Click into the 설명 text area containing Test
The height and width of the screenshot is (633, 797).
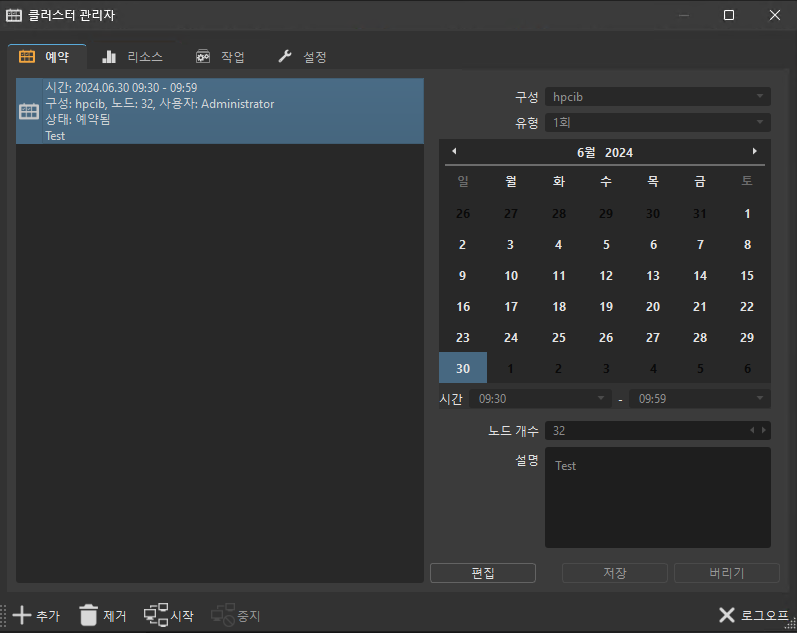[658, 497]
